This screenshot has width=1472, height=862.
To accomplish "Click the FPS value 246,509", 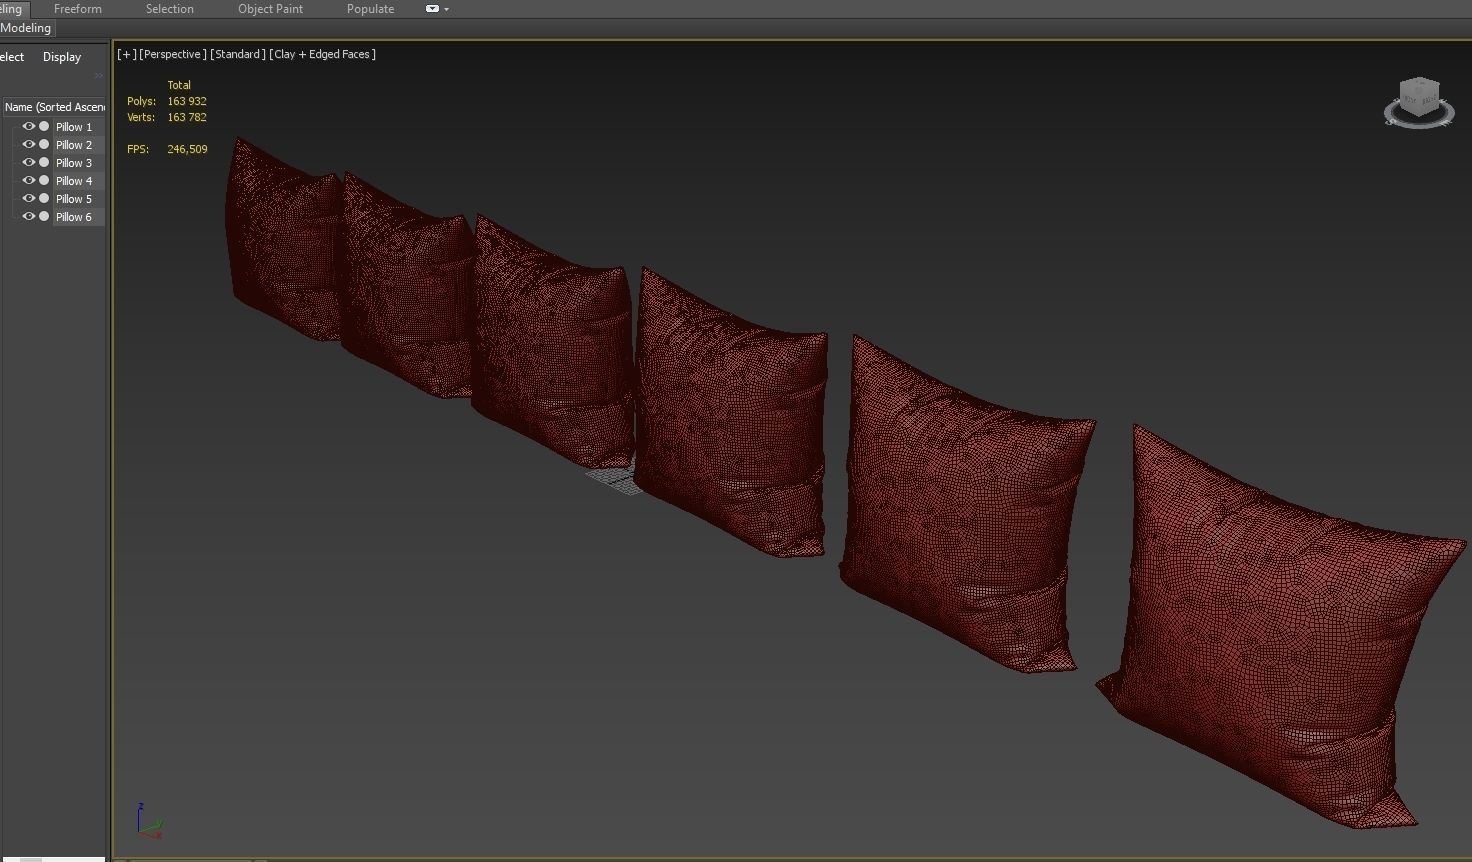I will (x=188, y=149).
